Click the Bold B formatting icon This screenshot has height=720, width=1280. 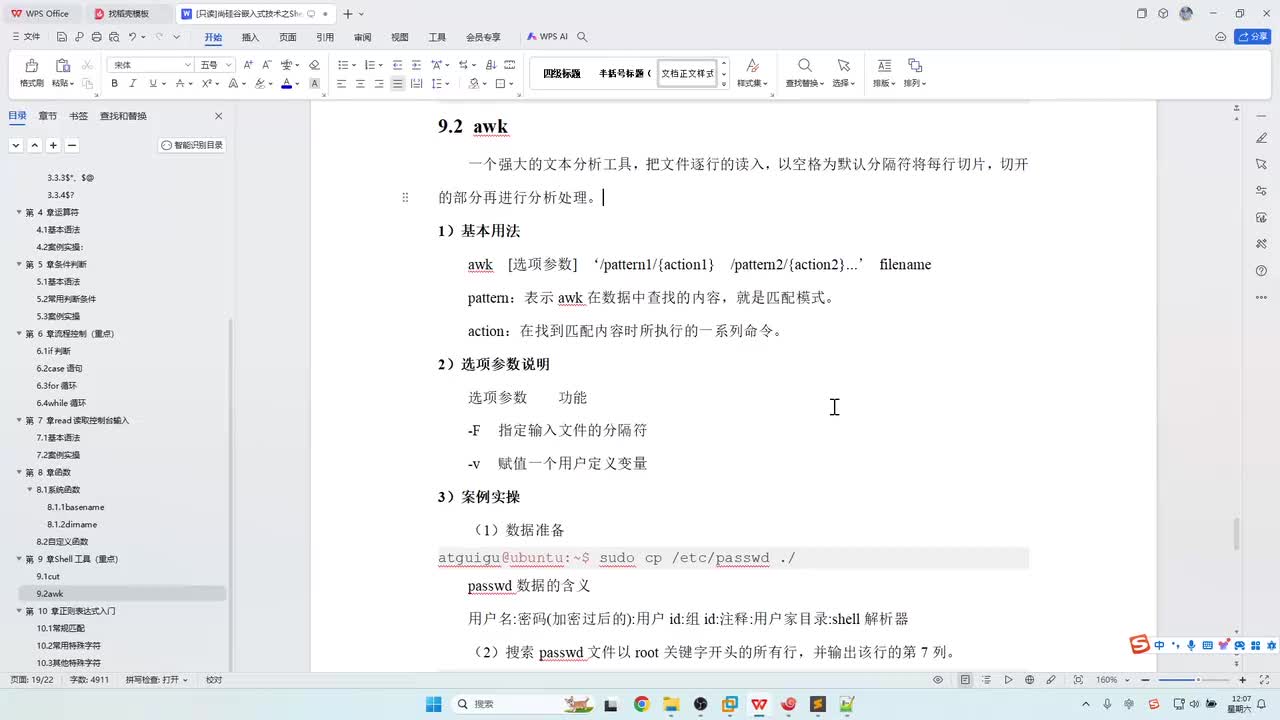[114, 84]
